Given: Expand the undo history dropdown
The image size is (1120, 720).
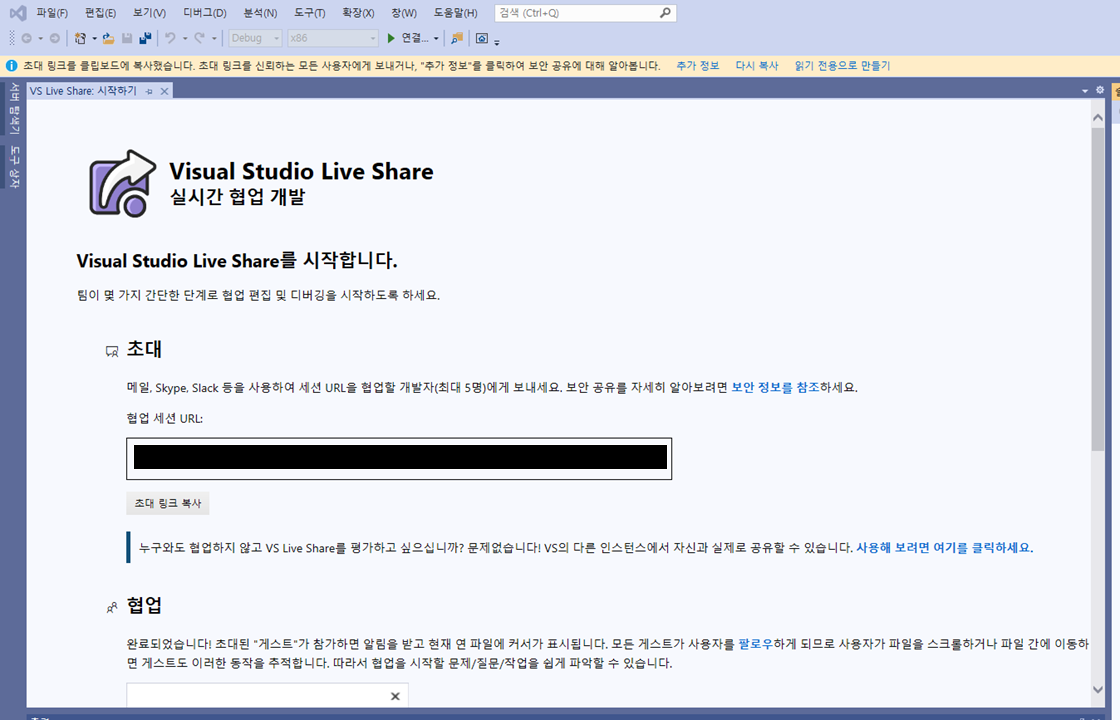Looking at the screenshot, I should coord(185,39).
